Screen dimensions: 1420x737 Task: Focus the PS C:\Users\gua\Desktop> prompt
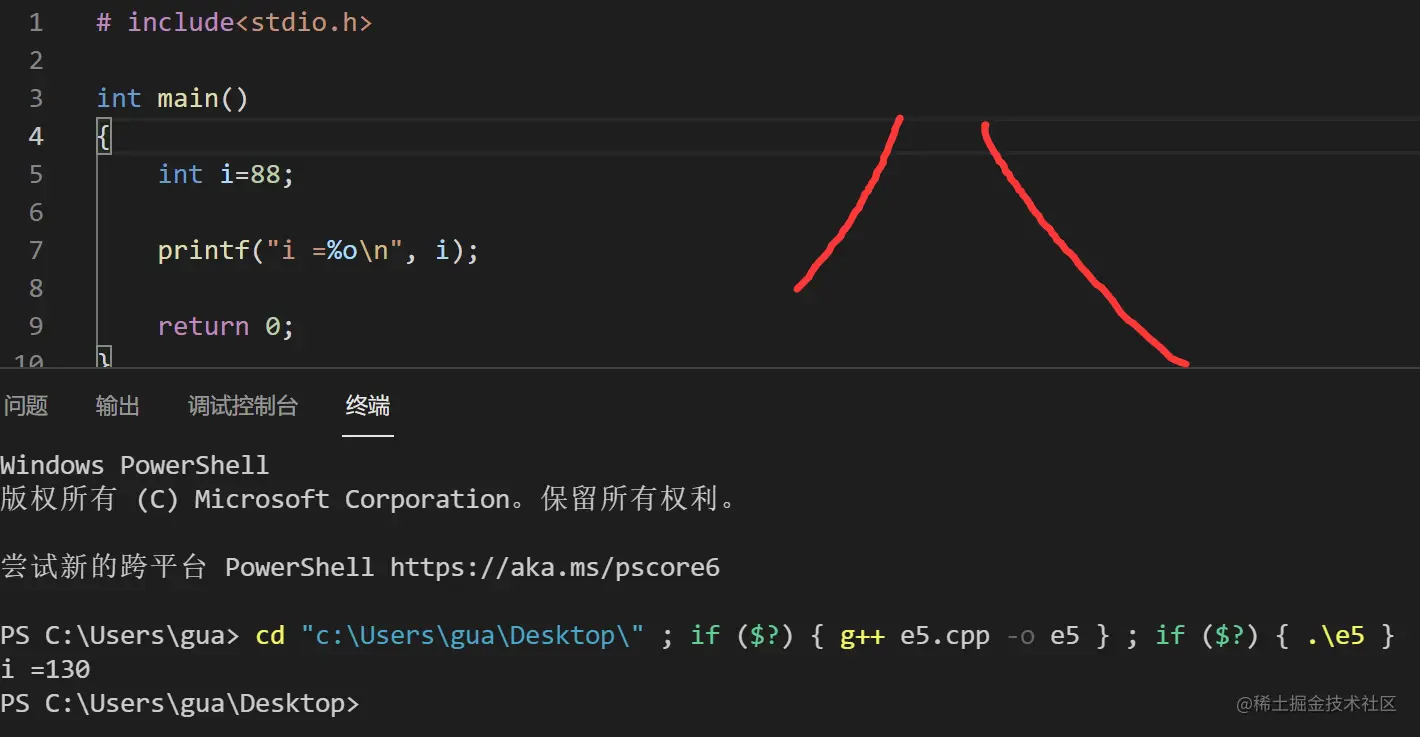pos(180,704)
